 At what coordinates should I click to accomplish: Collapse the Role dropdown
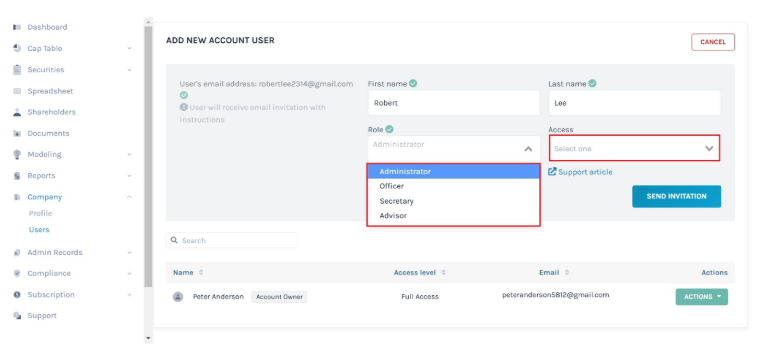[x=528, y=149]
